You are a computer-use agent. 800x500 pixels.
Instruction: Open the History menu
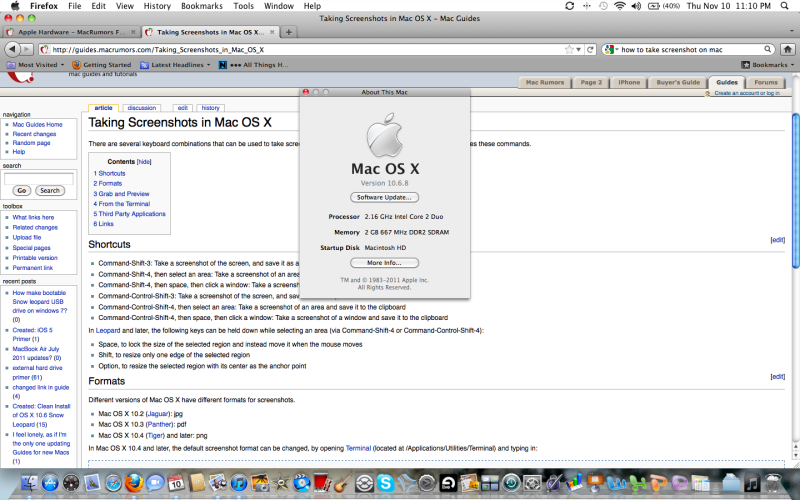pos(157,6)
